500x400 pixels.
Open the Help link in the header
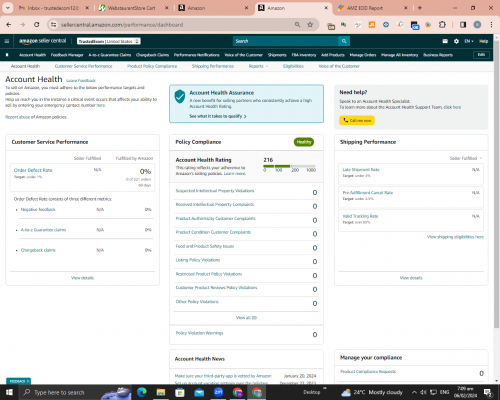[484, 41]
